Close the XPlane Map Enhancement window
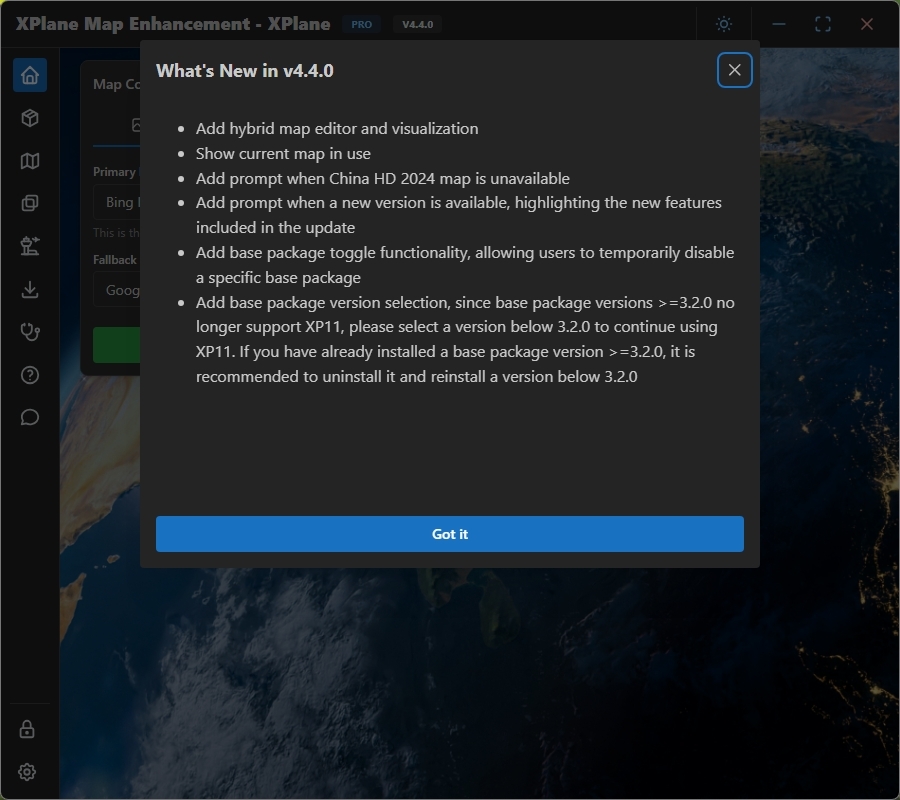Viewport: 900px width, 800px height. 867,24
